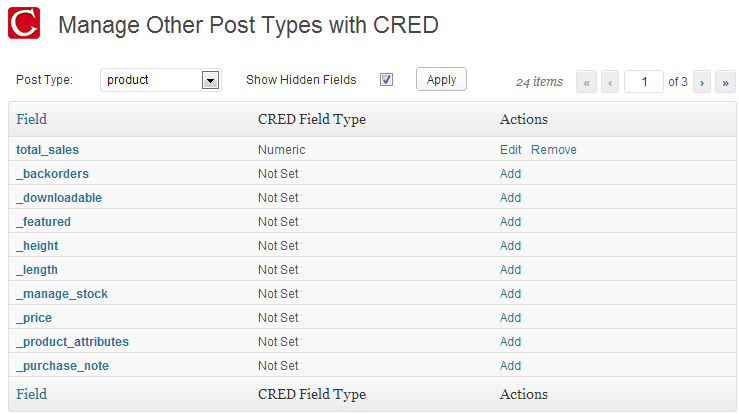Open the _manage_stock field link
Viewport: 739px width, 414px height.
(x=62, y=294)
